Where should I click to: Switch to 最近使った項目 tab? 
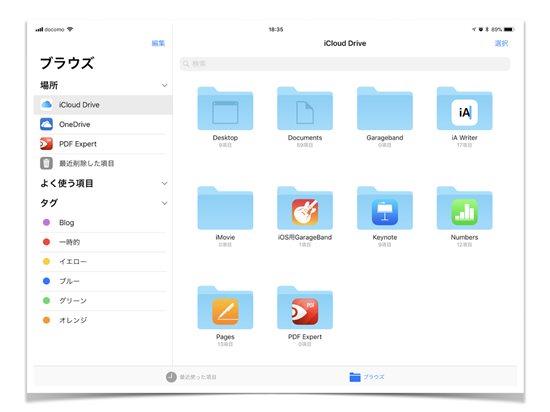[191, 377]
